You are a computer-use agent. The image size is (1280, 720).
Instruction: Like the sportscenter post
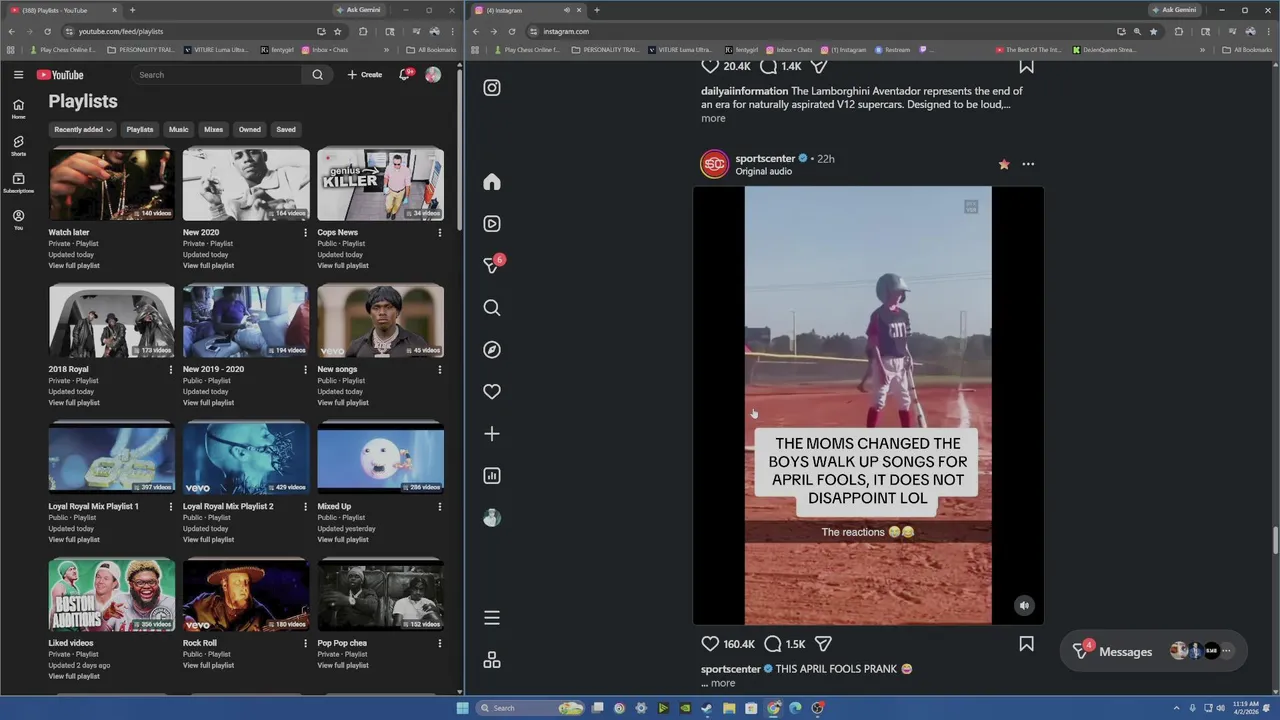point(710,644)
